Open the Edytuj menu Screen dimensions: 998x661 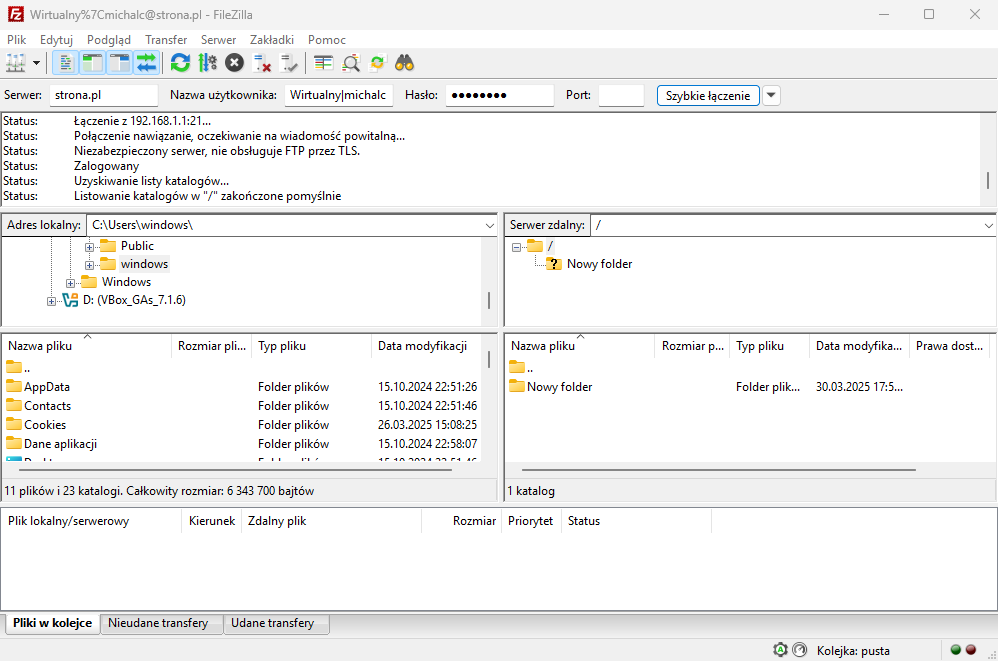coord(56,39)
